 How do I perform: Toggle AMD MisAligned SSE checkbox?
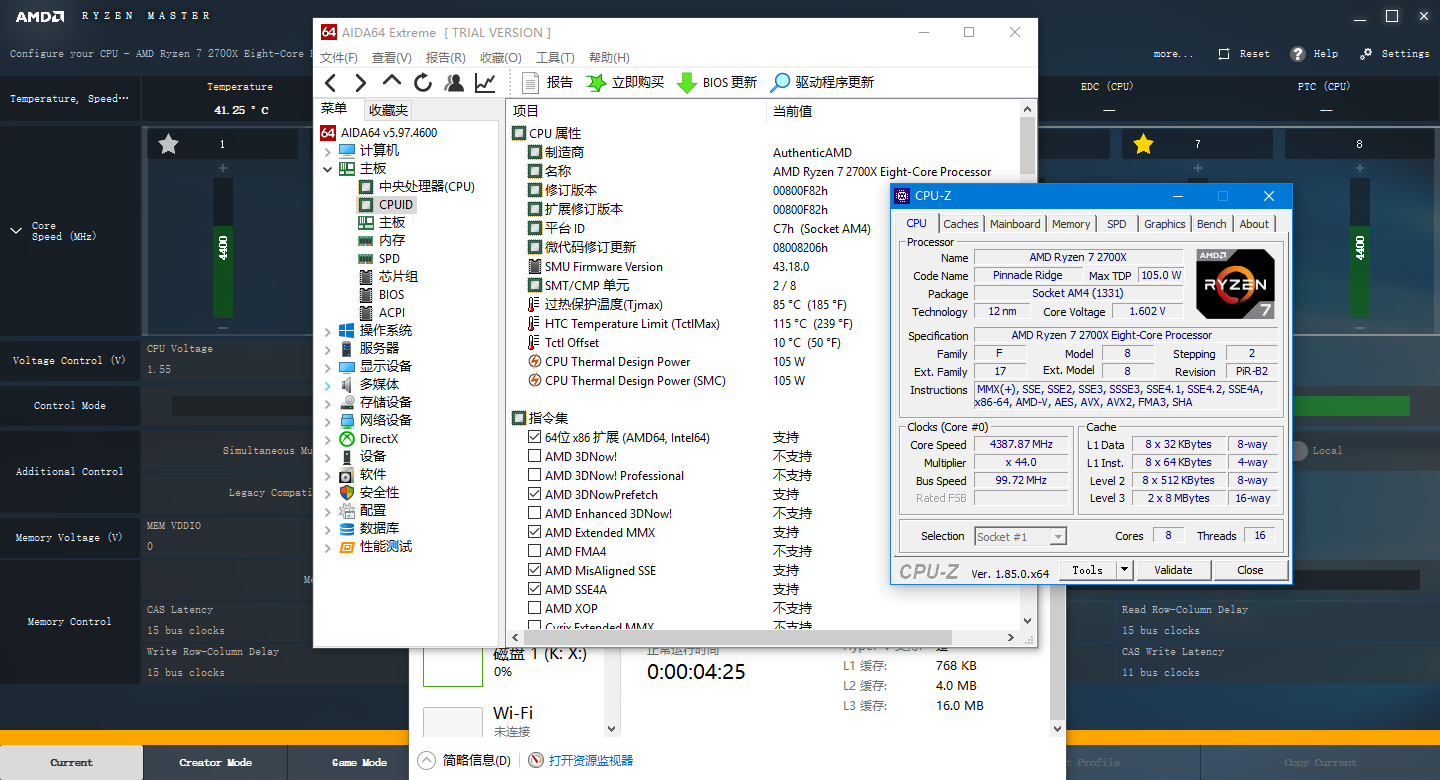tap(535, 570)
